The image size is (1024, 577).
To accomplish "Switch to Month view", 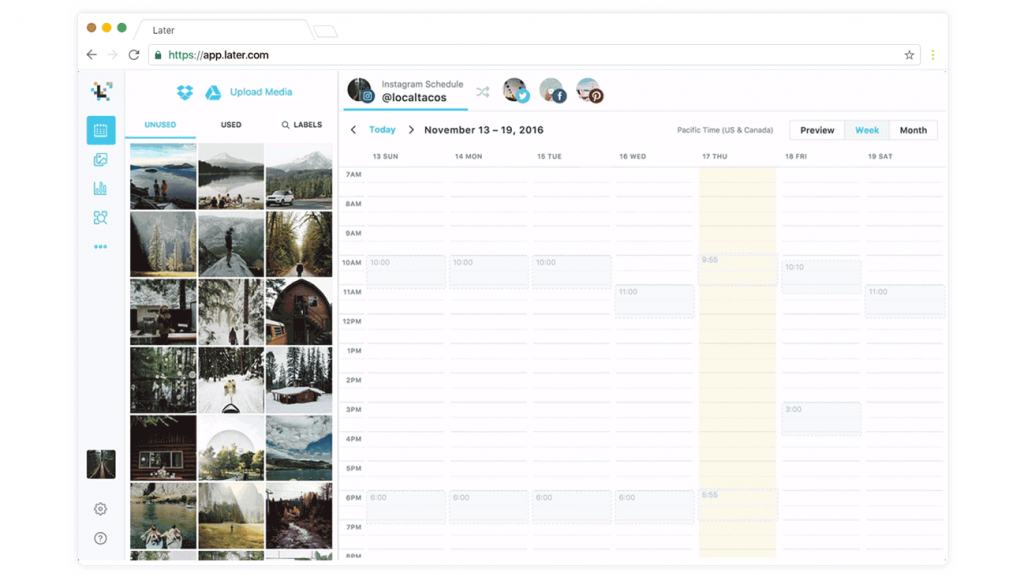I will pyautogui.click(x=913, y=131).
